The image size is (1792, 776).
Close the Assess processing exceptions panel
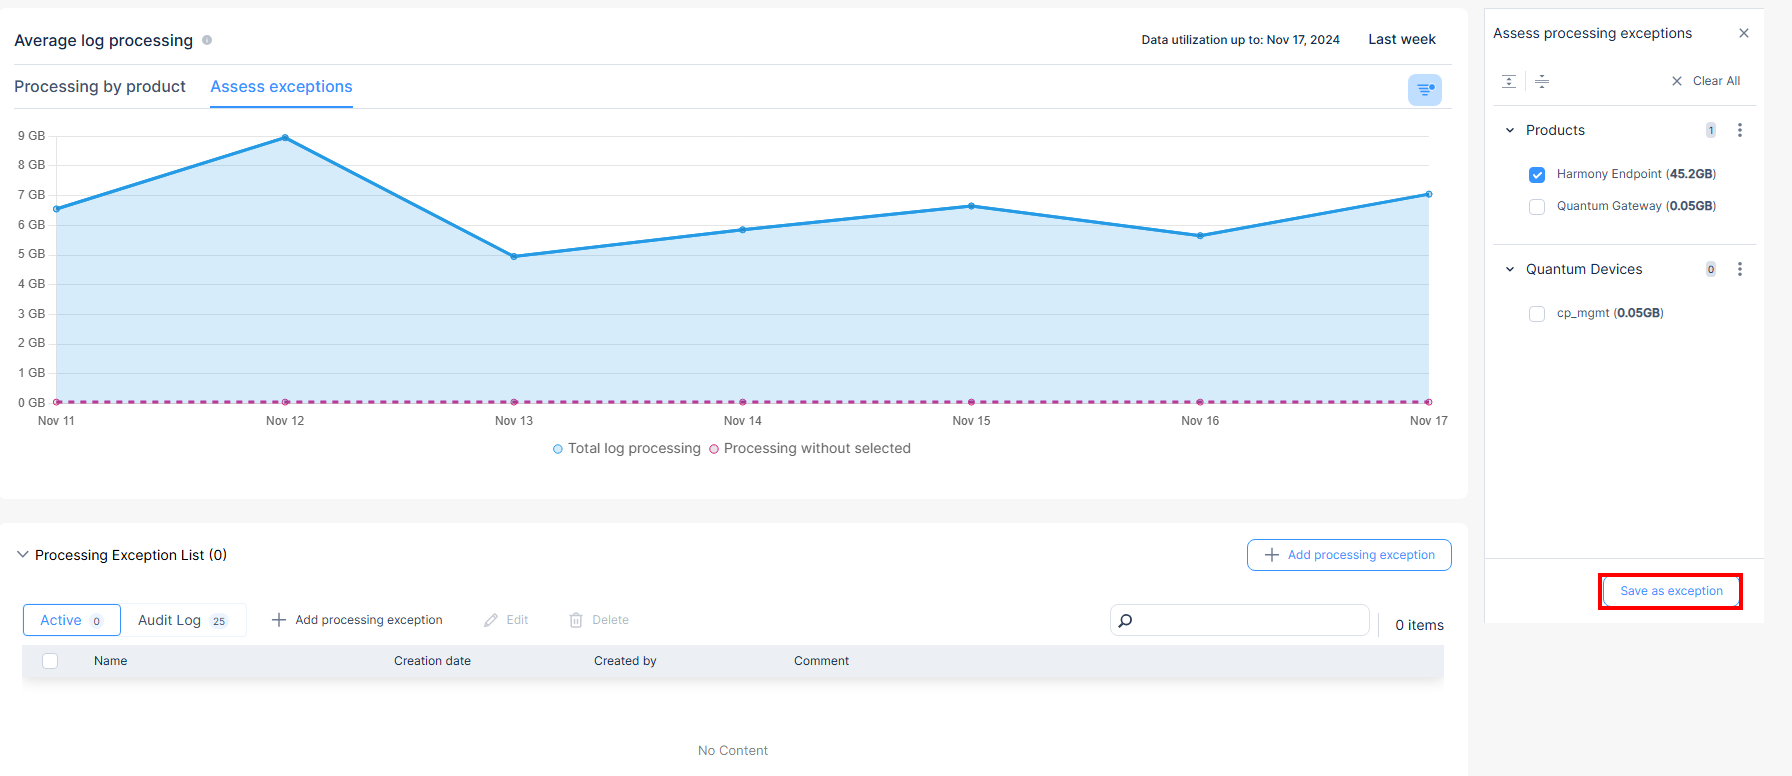click(1744, 33)
